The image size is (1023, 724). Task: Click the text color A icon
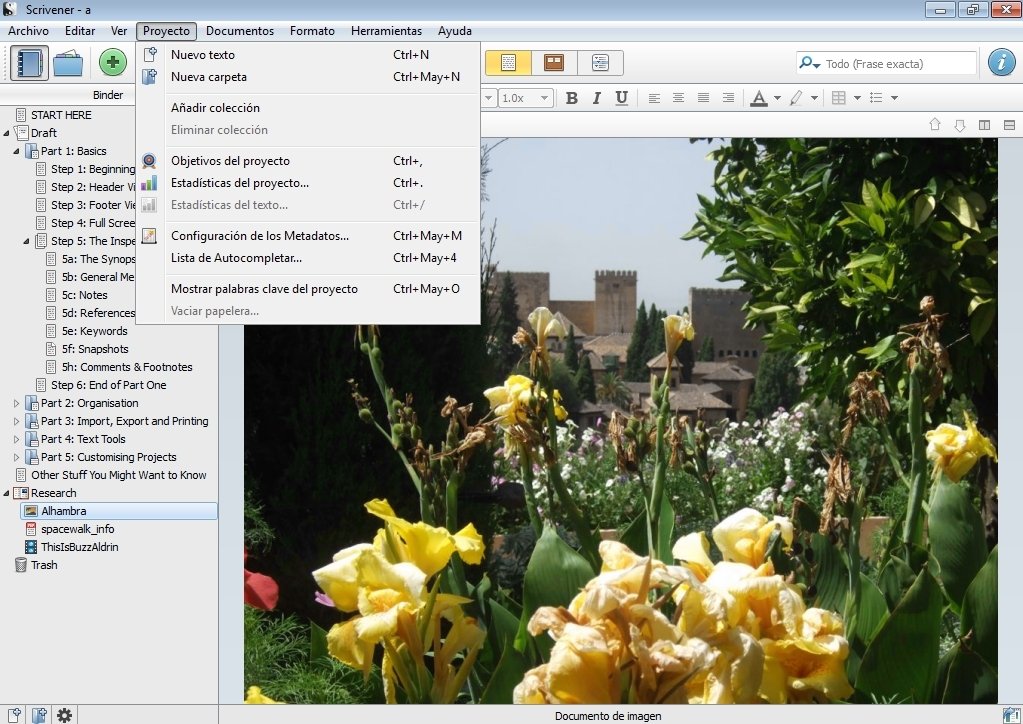point(758,98)
